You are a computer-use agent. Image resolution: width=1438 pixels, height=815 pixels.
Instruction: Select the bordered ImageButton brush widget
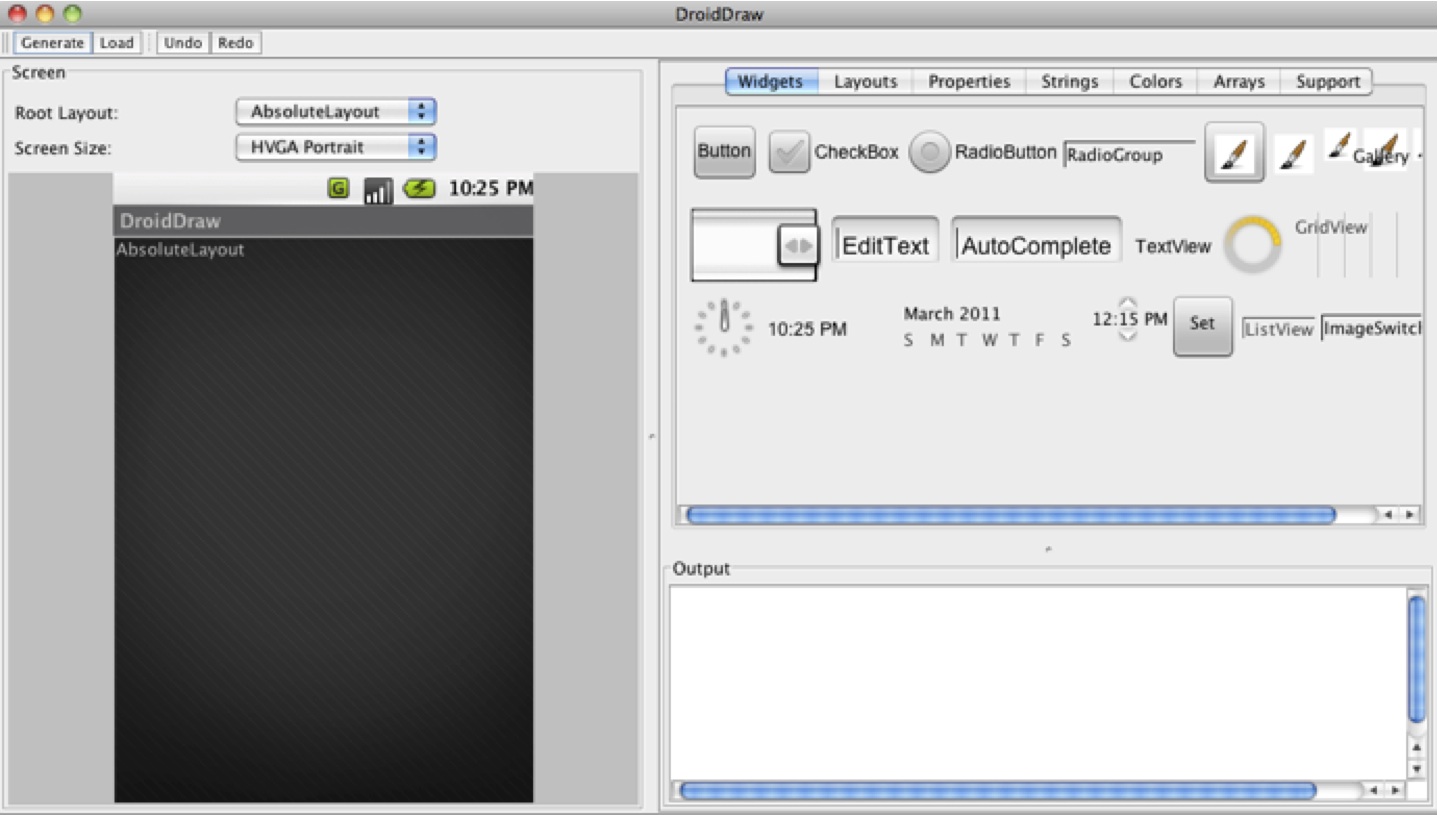pos(1234,152)
